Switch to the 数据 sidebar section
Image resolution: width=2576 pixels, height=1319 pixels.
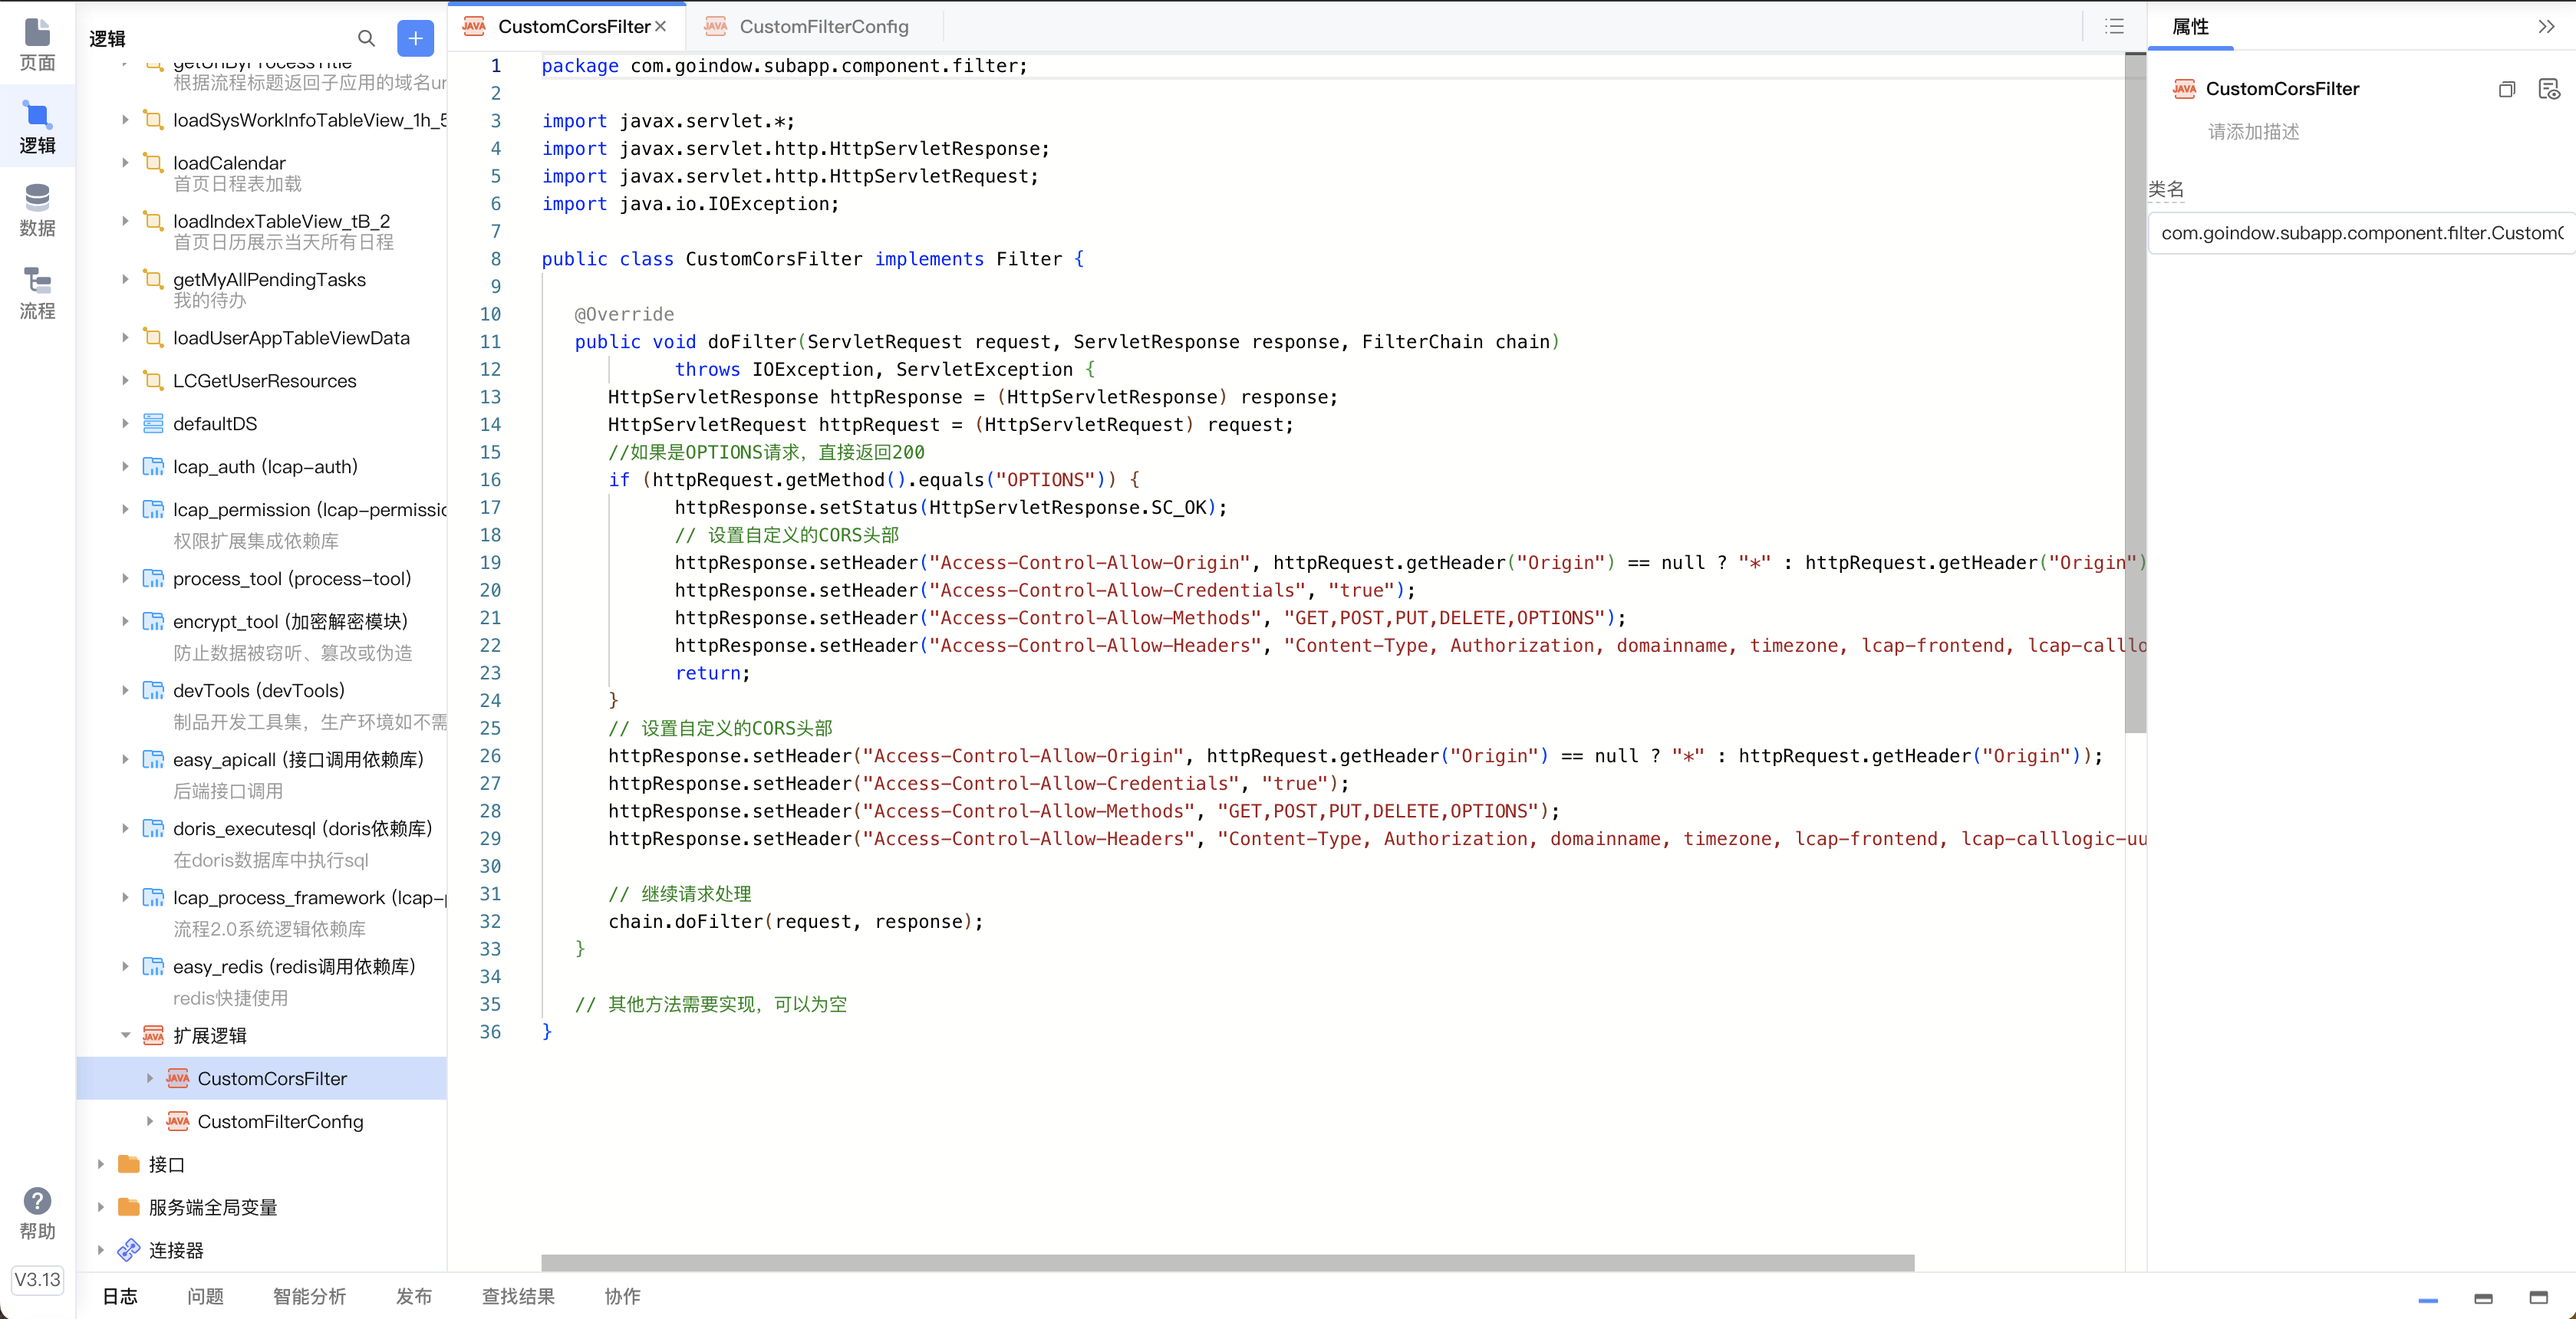pyautogui.click(x=37, y=210)
